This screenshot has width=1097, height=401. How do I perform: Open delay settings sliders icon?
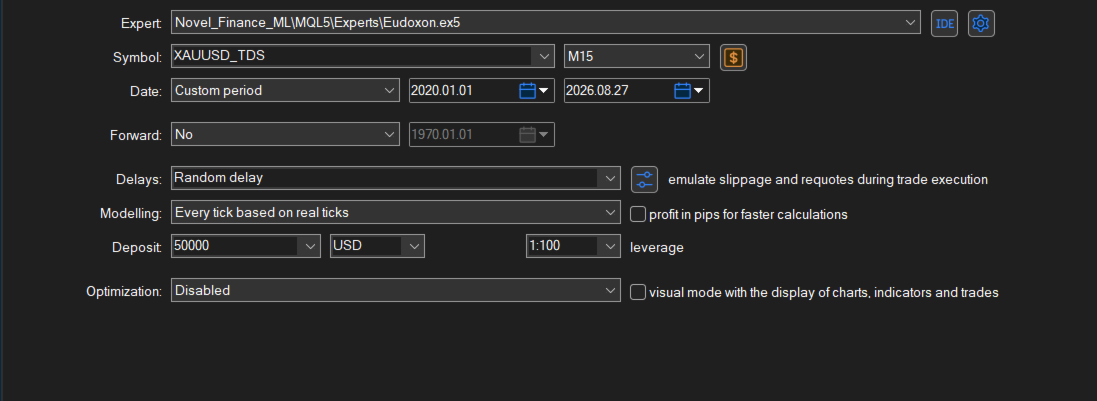coord(644,179)
